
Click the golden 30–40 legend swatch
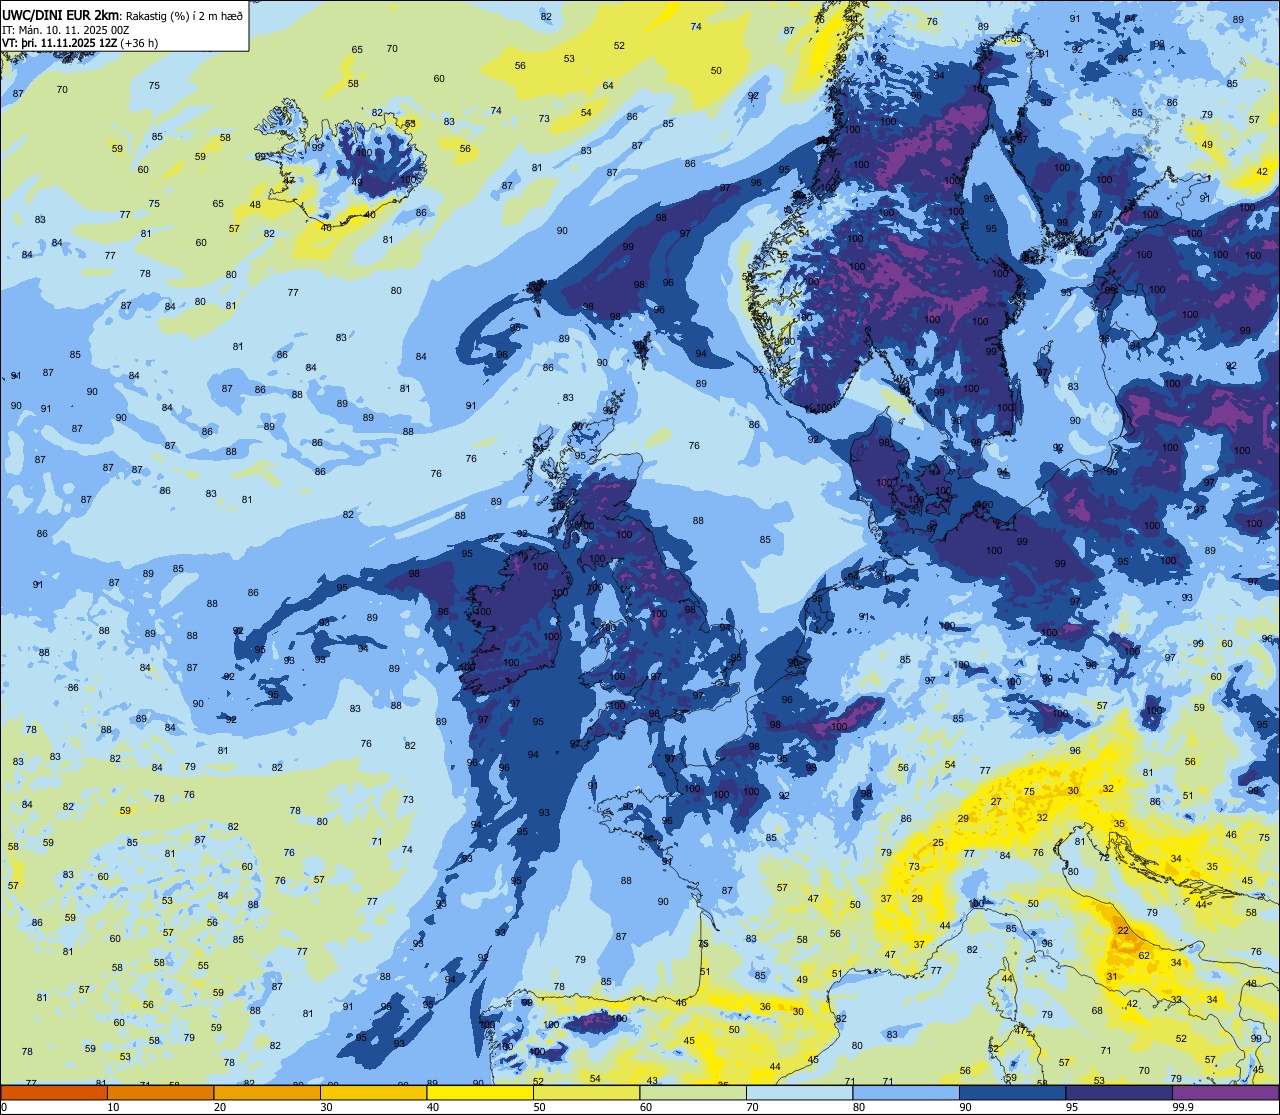click(373, 1093)
